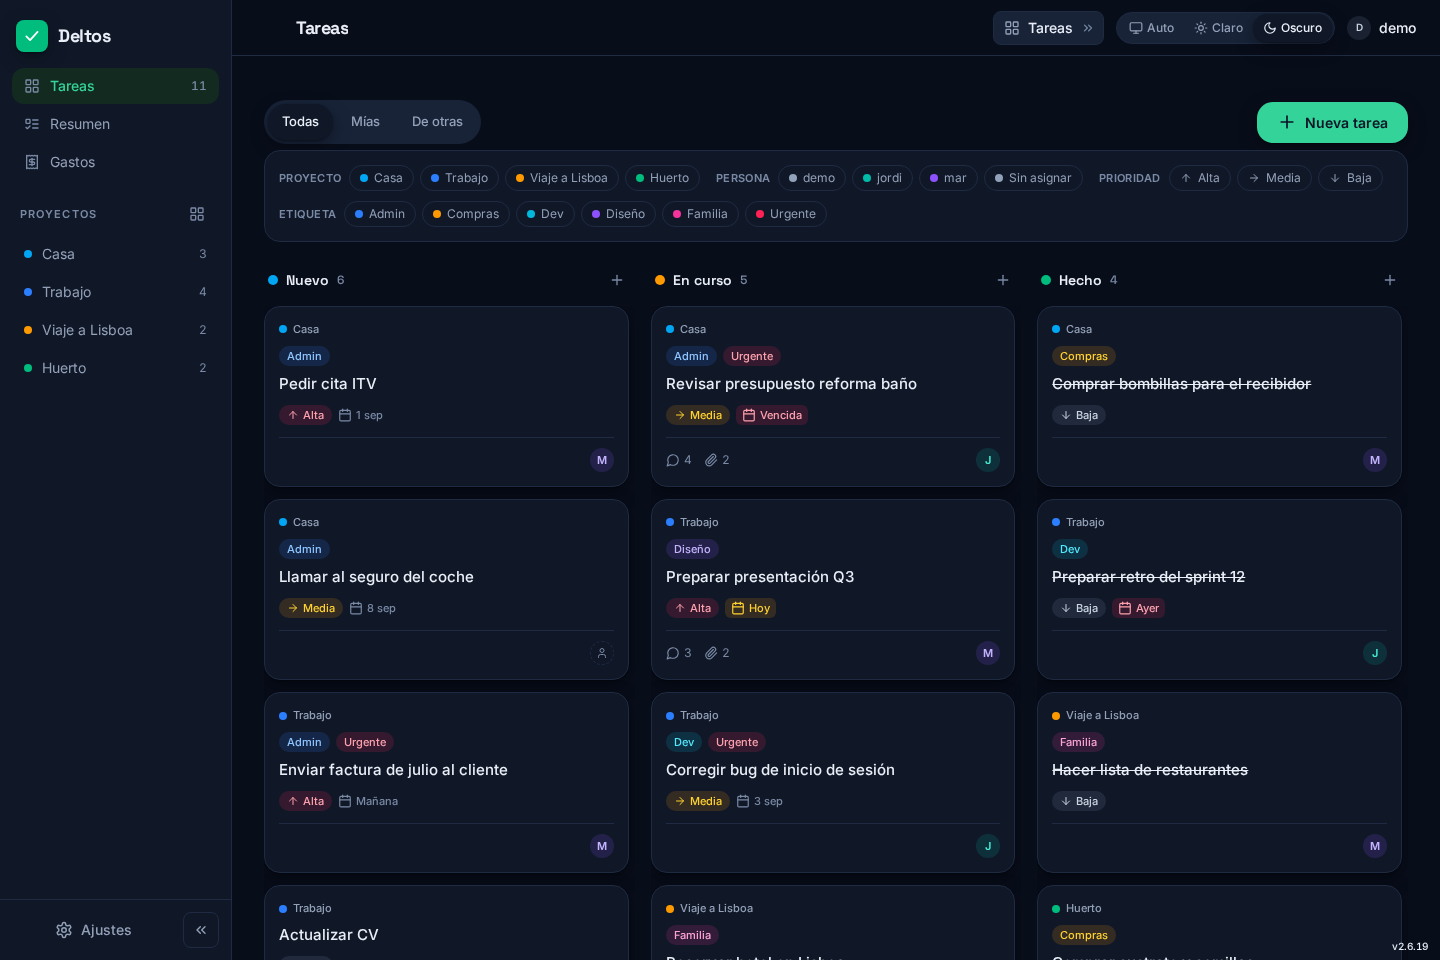1440x960 pixels.
Task: Open Casa project in sidebar
Action: click(x=115, y=254)
